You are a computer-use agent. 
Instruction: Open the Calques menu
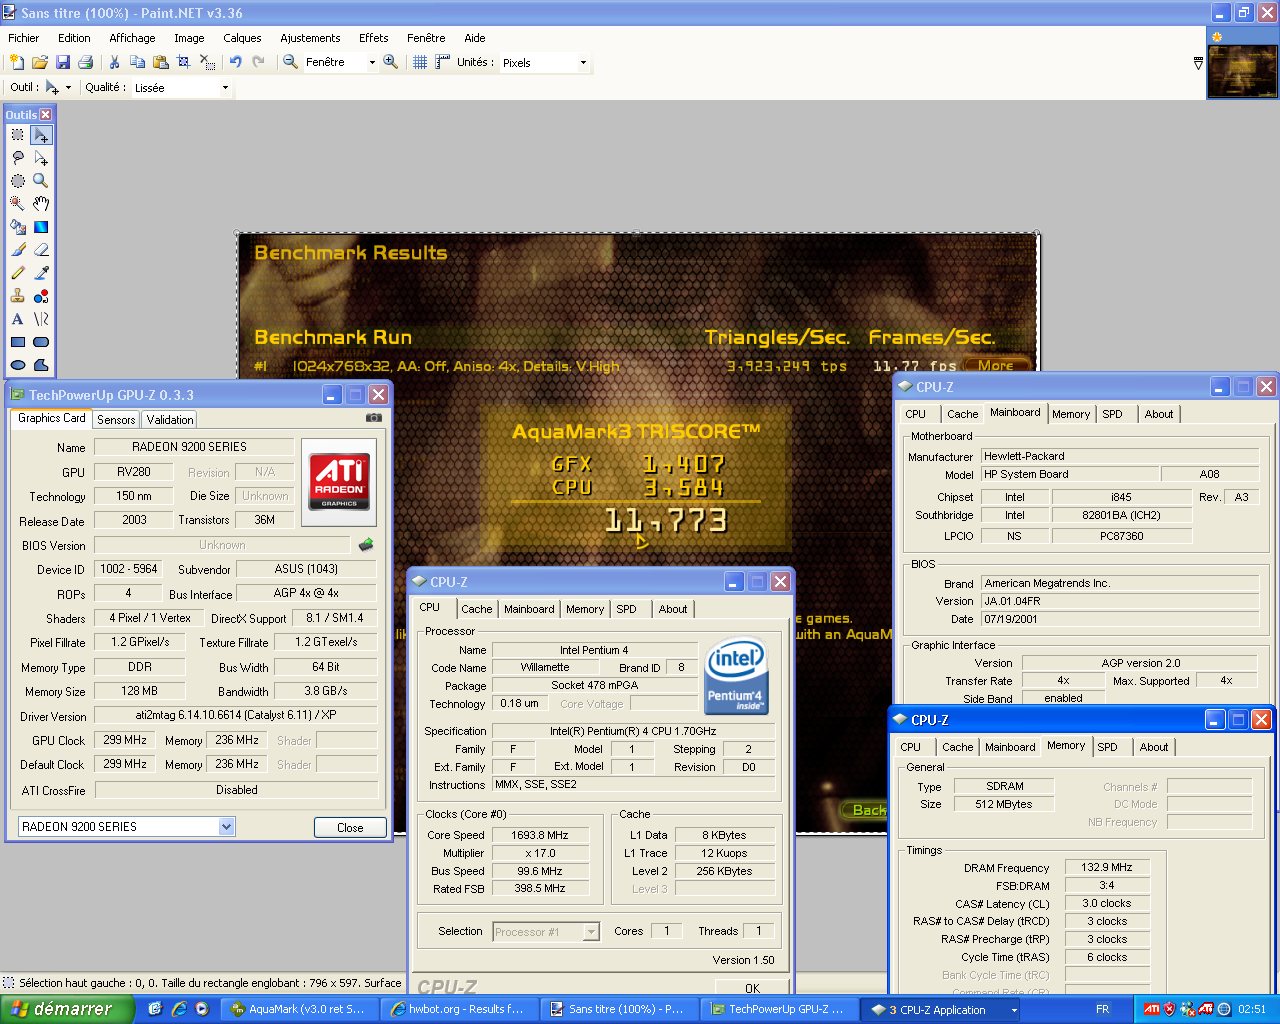[242, 38]
